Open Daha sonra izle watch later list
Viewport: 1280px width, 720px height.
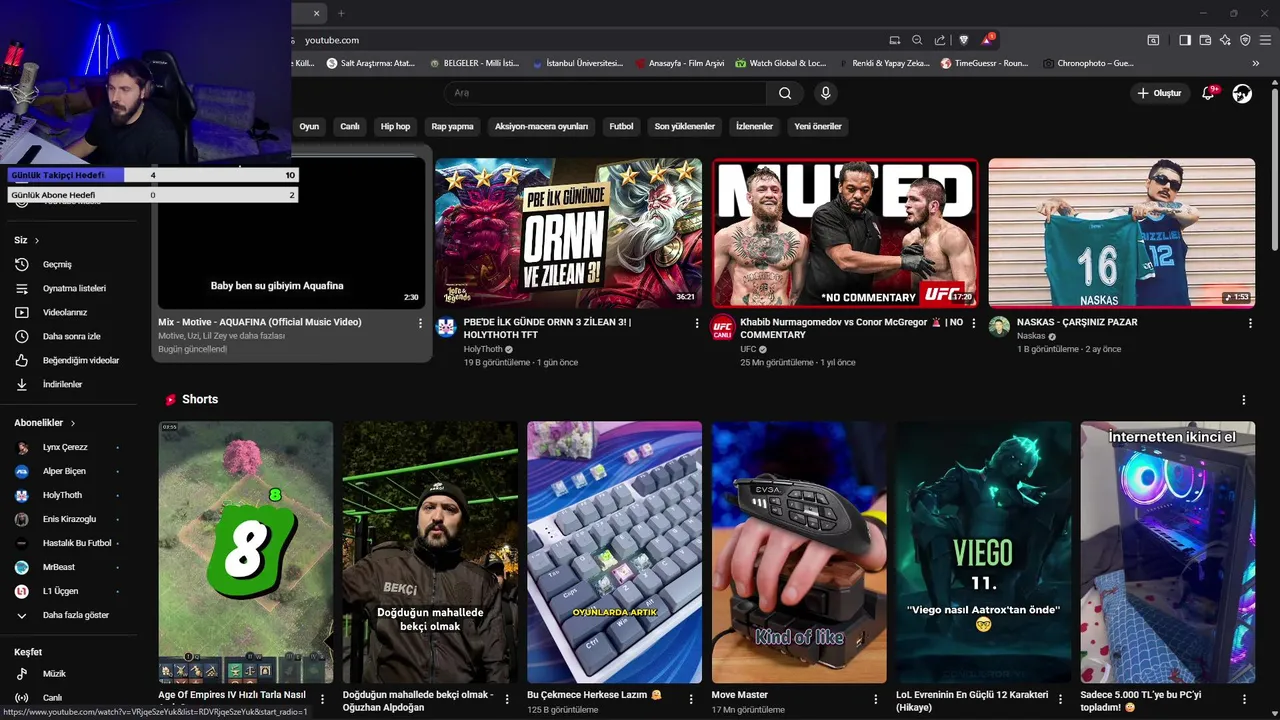coord(70,336)
